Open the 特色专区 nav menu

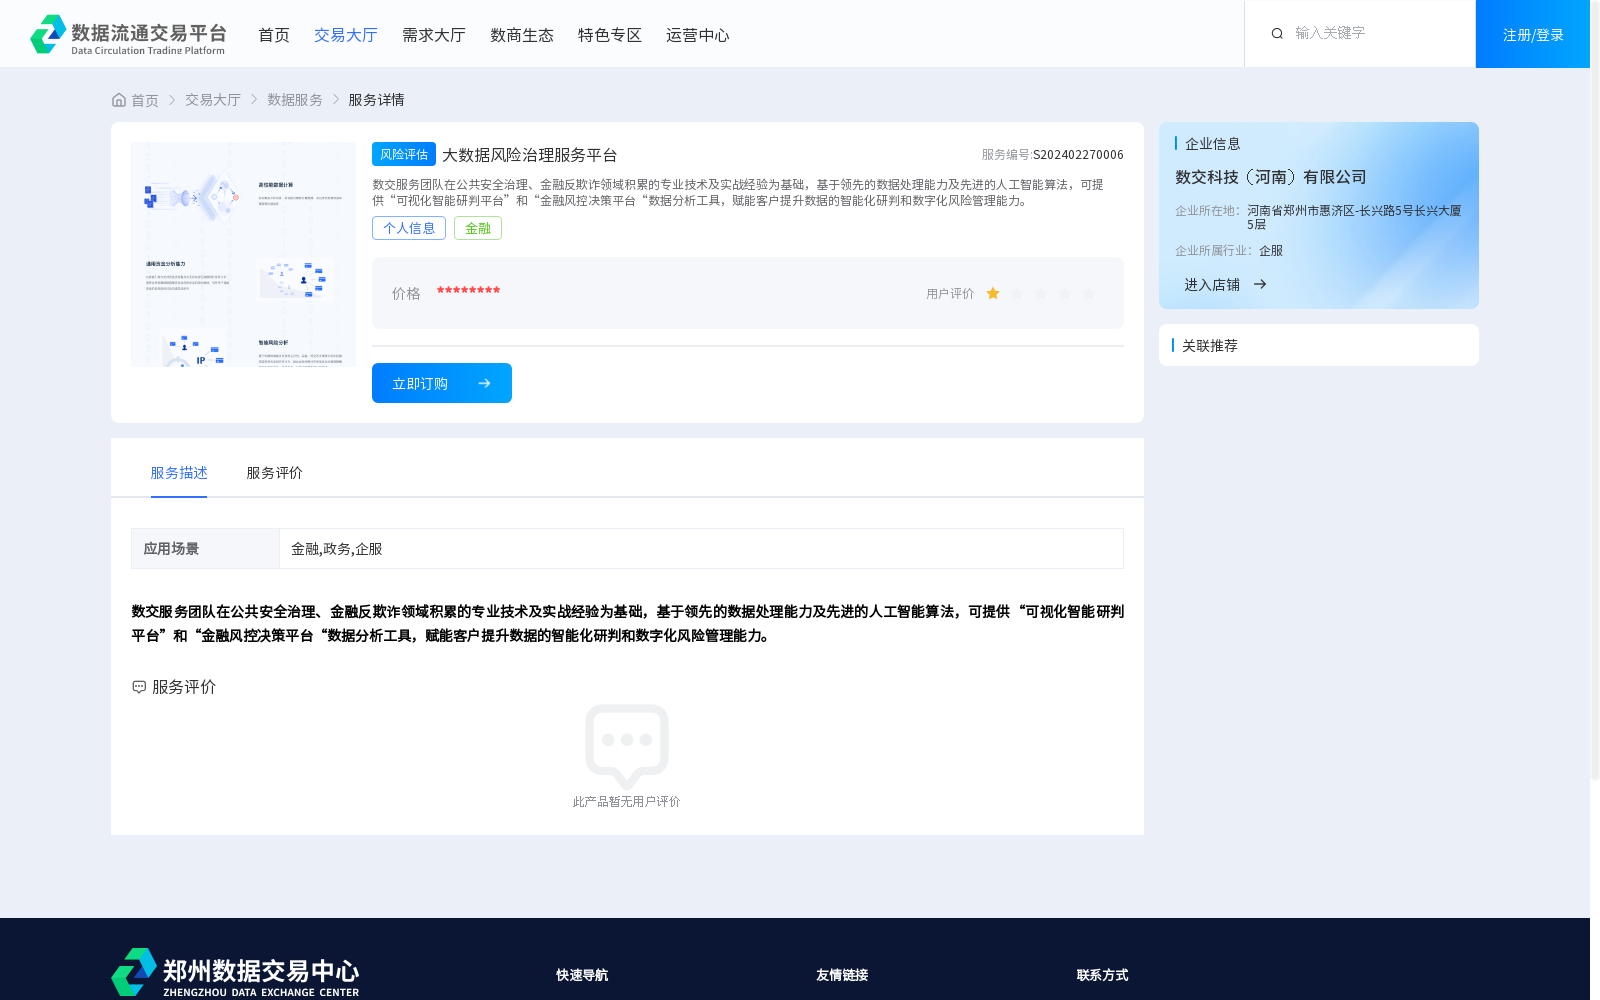(610, 35)
